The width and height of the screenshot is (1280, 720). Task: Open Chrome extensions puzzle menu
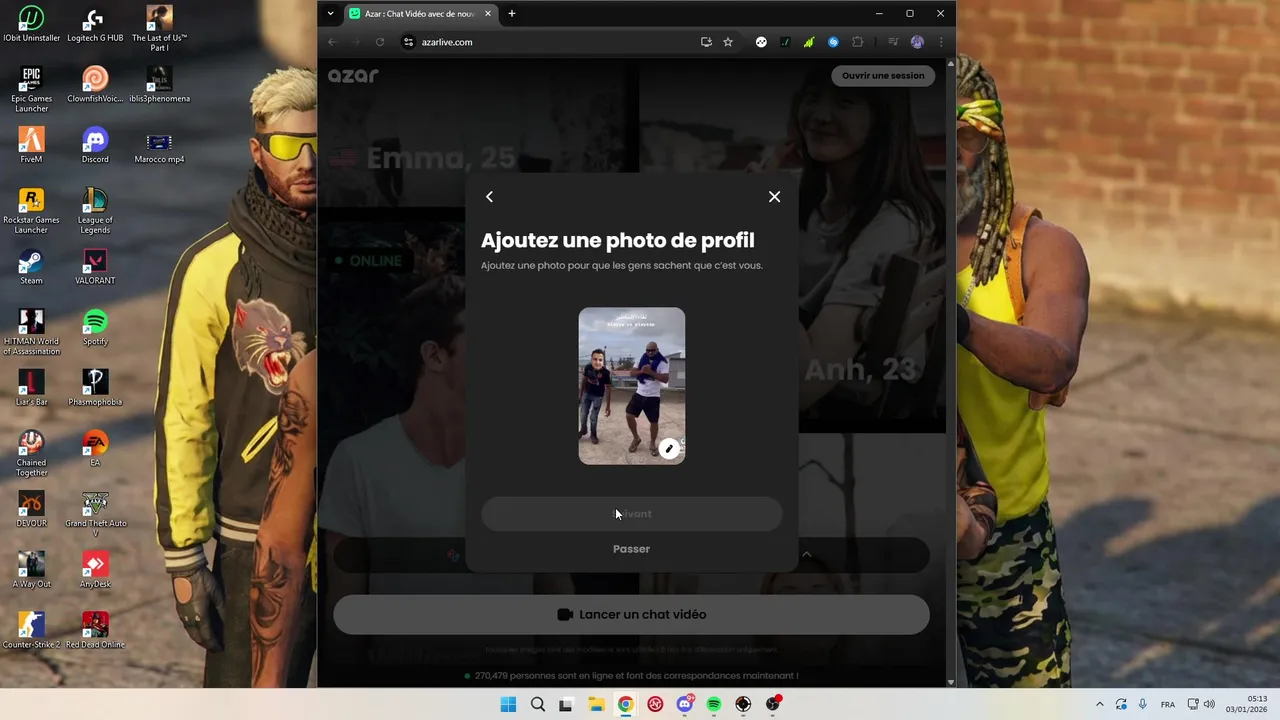click(857, 42)
